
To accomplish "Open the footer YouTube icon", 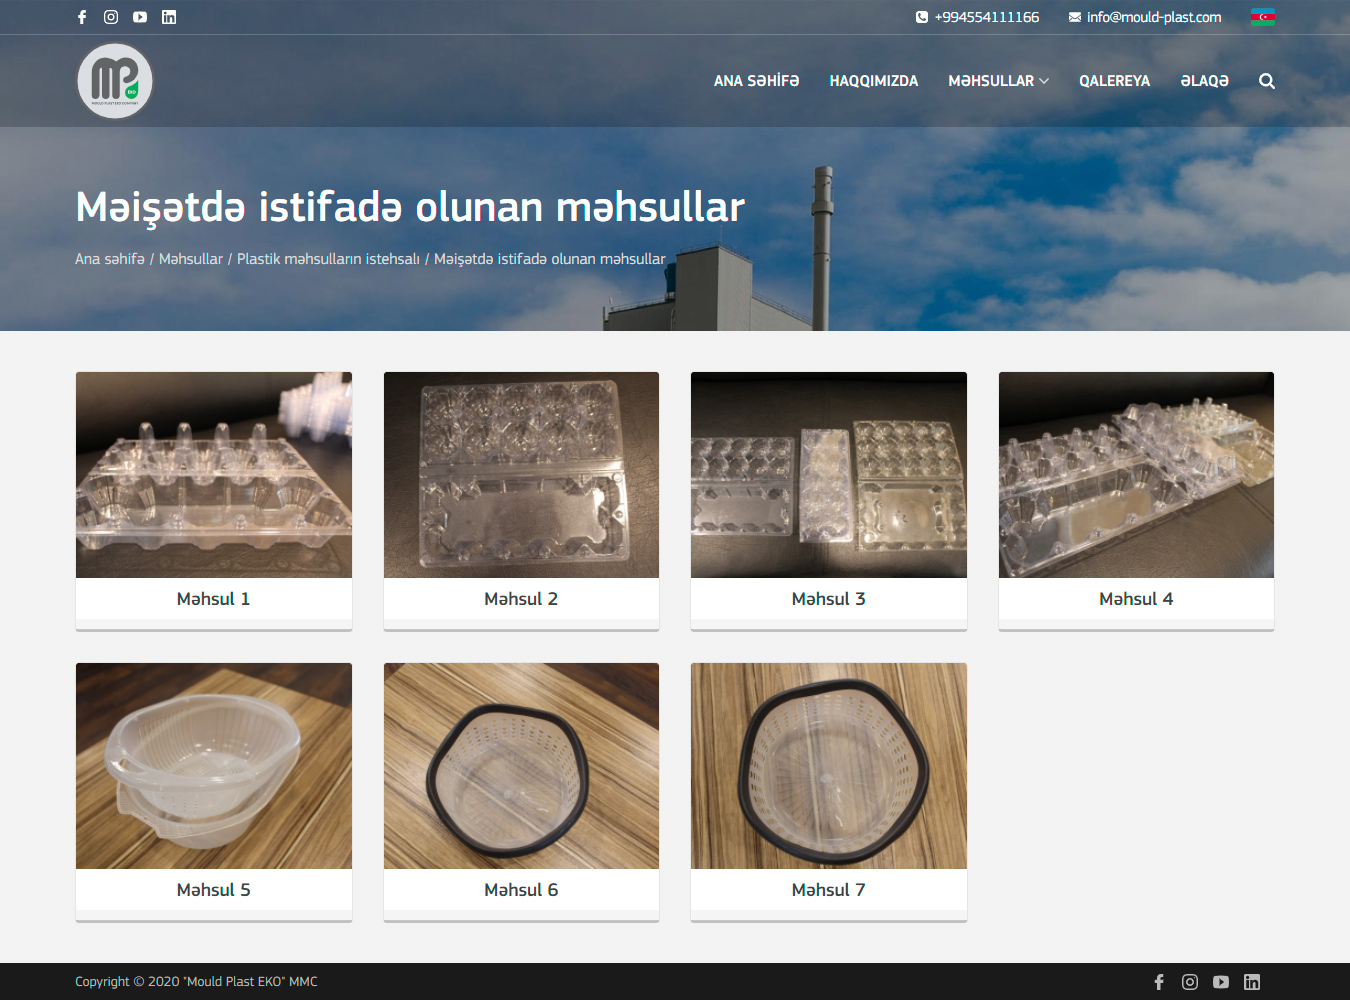I will (1220, 982).
